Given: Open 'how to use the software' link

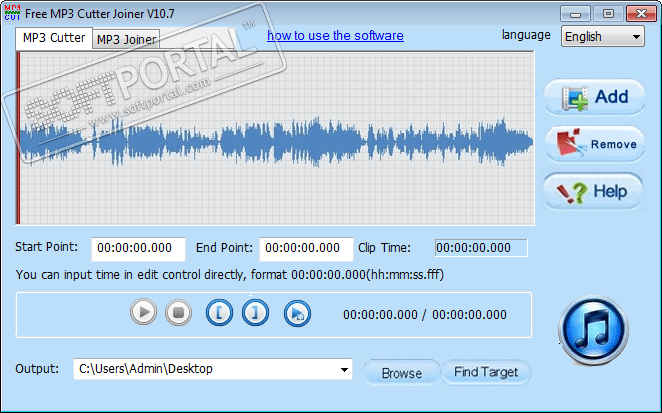Looking at the screenshot, I should coord(335,36).
